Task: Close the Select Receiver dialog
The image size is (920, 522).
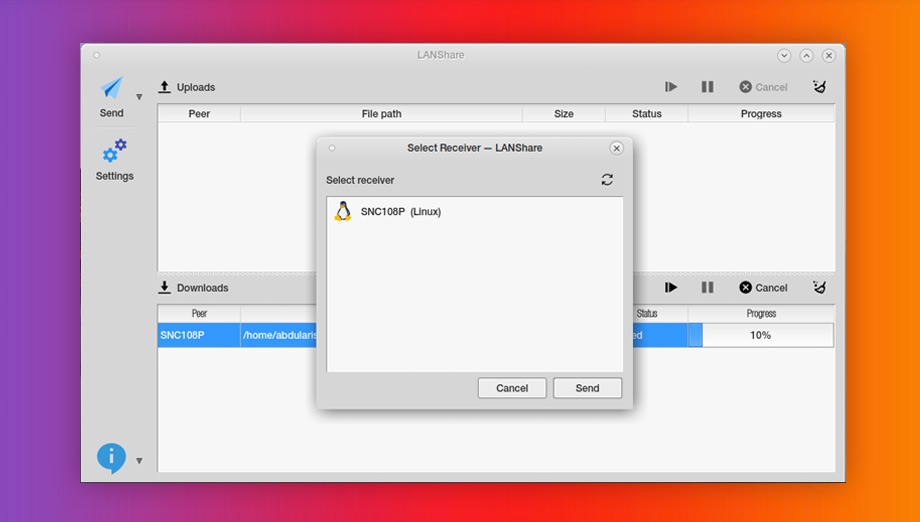Action: pyautogui.click(x=616, y=148)
